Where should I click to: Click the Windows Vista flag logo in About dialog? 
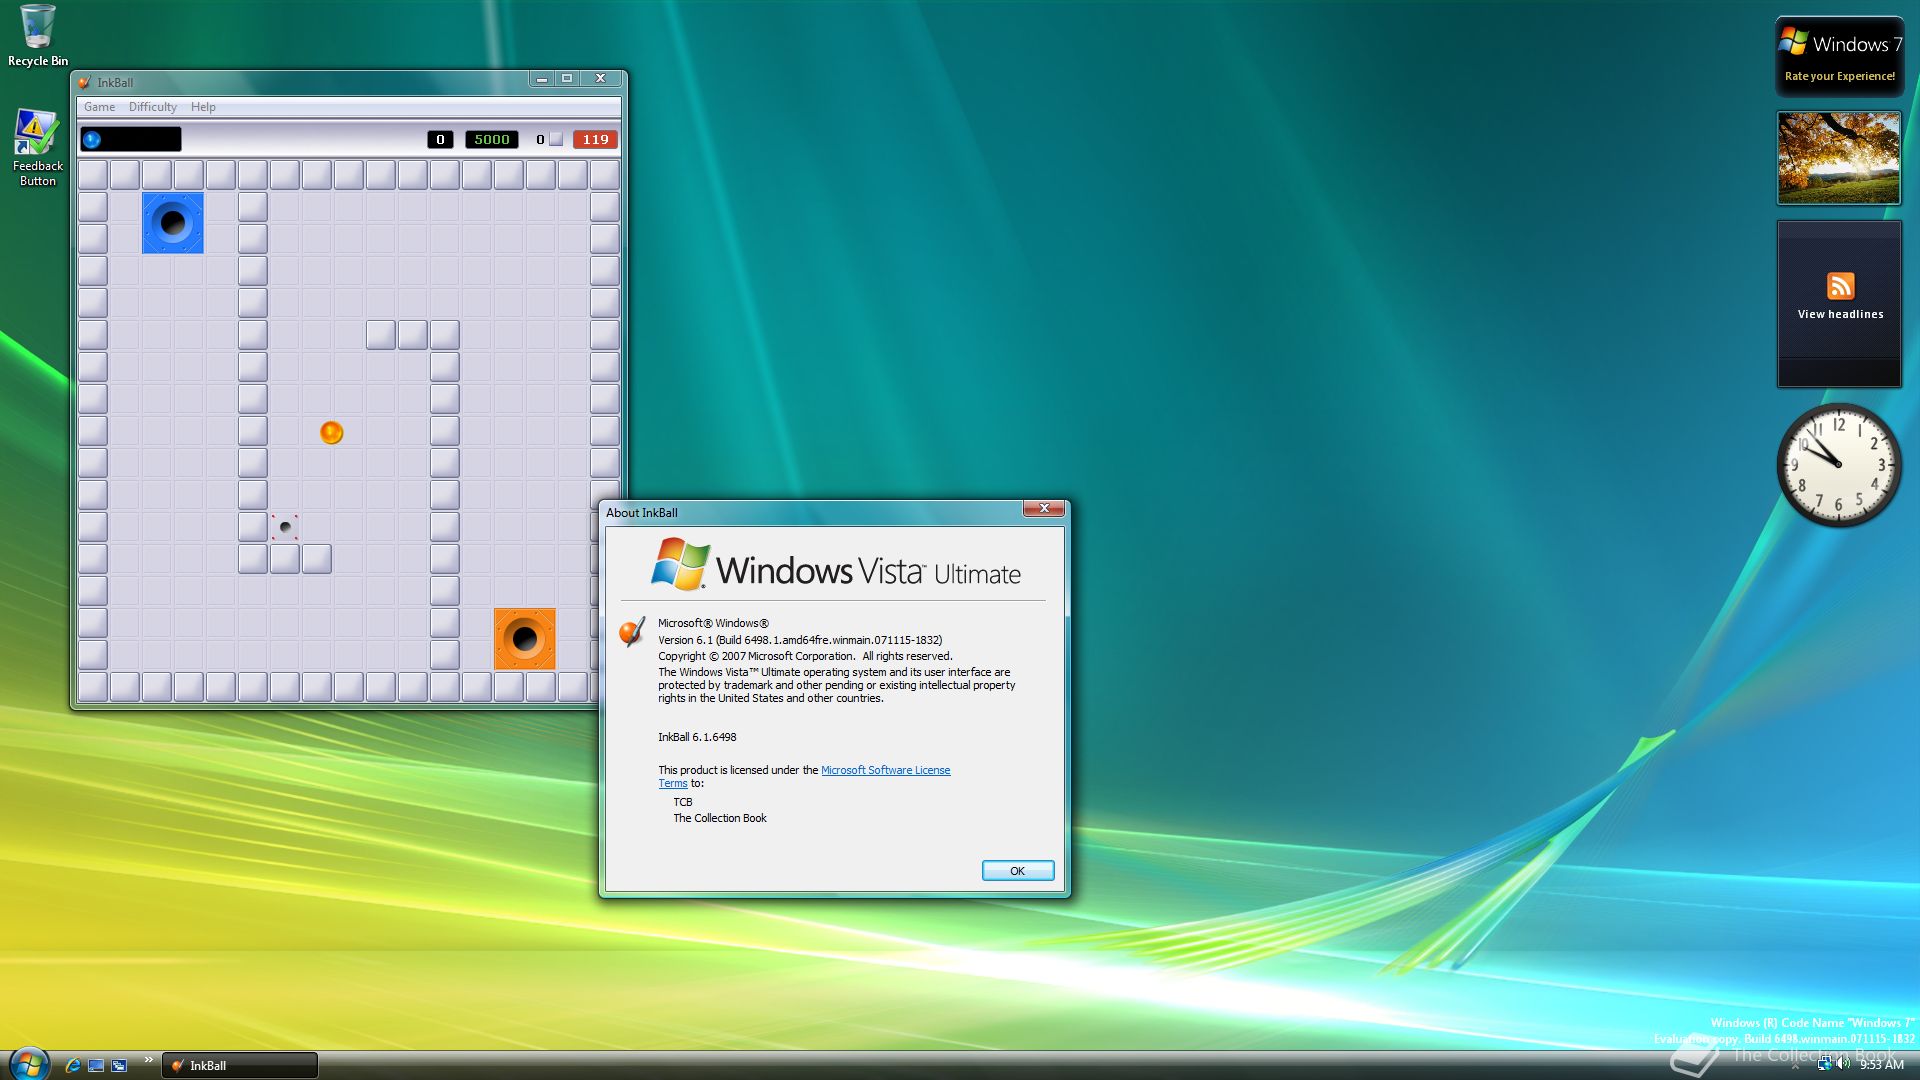(680, 563)
